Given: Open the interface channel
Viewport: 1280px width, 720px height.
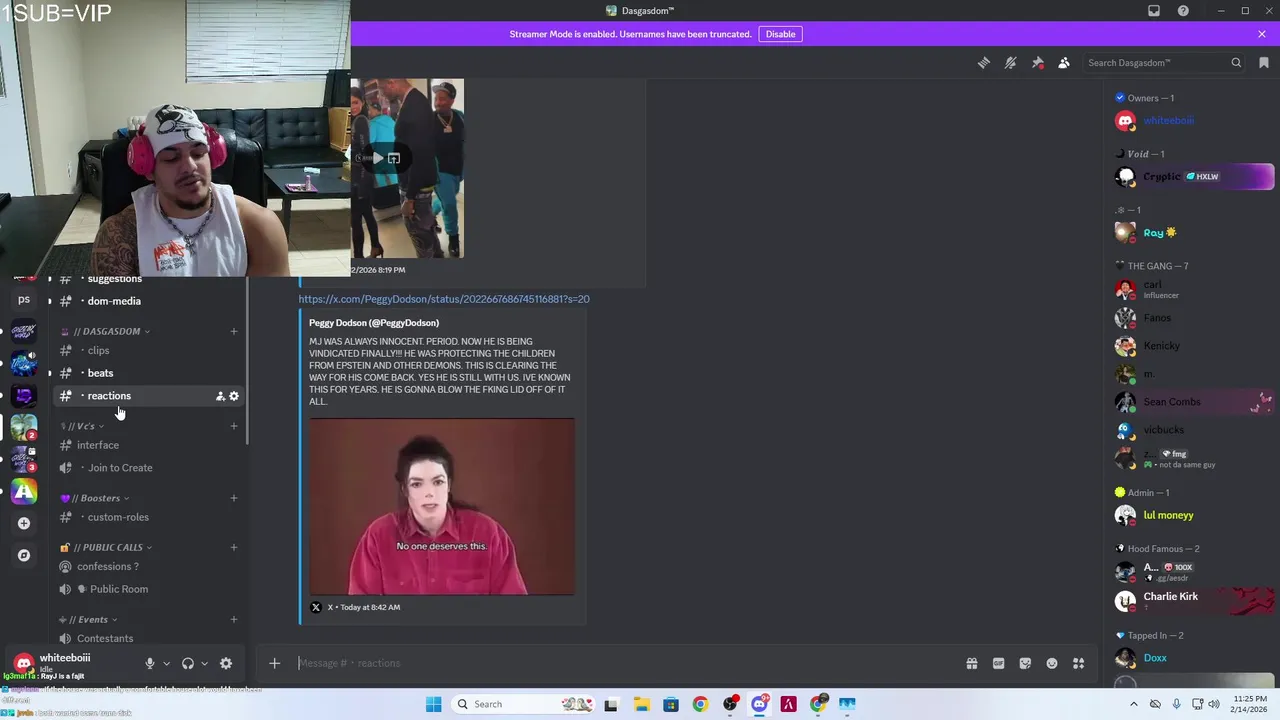Looking at the screenshot, I should coord(148,445).
